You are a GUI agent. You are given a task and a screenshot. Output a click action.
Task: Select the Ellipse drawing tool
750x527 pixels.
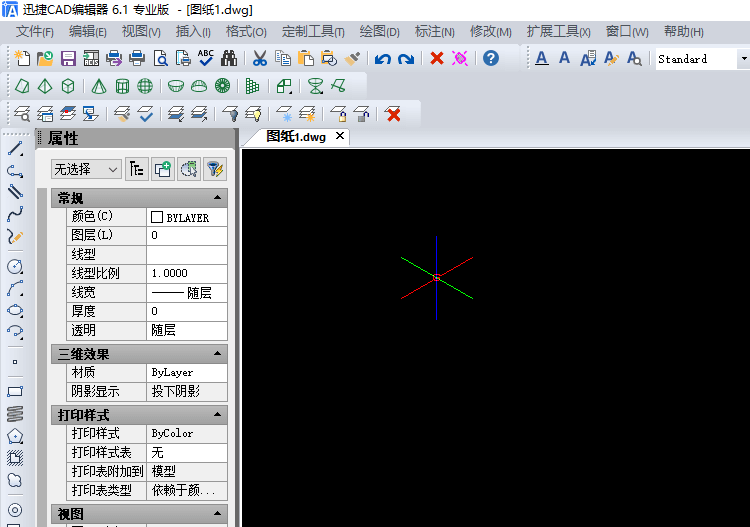coord(15,310)
